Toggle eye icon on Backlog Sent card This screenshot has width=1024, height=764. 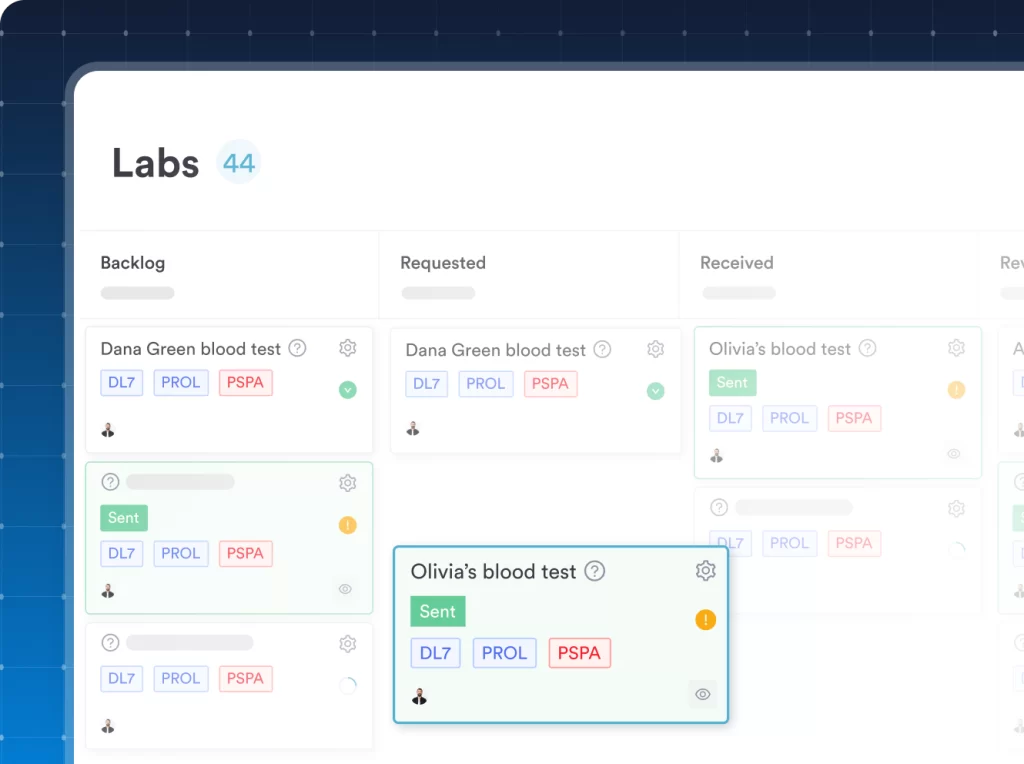pos(345,589)
